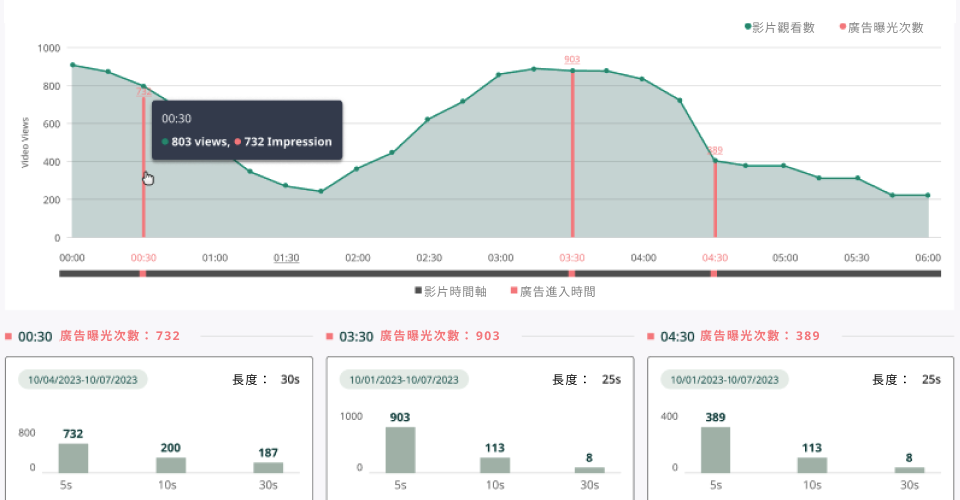The image size is (960, 500).
Task: Click the 732 bar in the 00:30 card
Action: pyautogui.click(x=73, y=458)
